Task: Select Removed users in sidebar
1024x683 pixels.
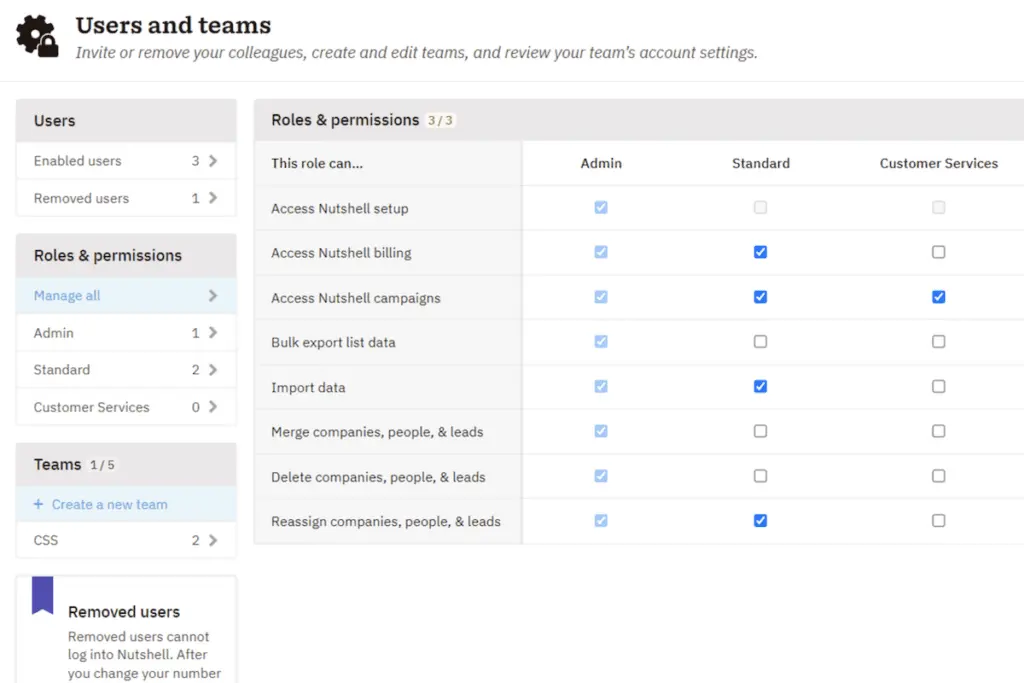Action: pyautogui.click(x=126, y=198)
